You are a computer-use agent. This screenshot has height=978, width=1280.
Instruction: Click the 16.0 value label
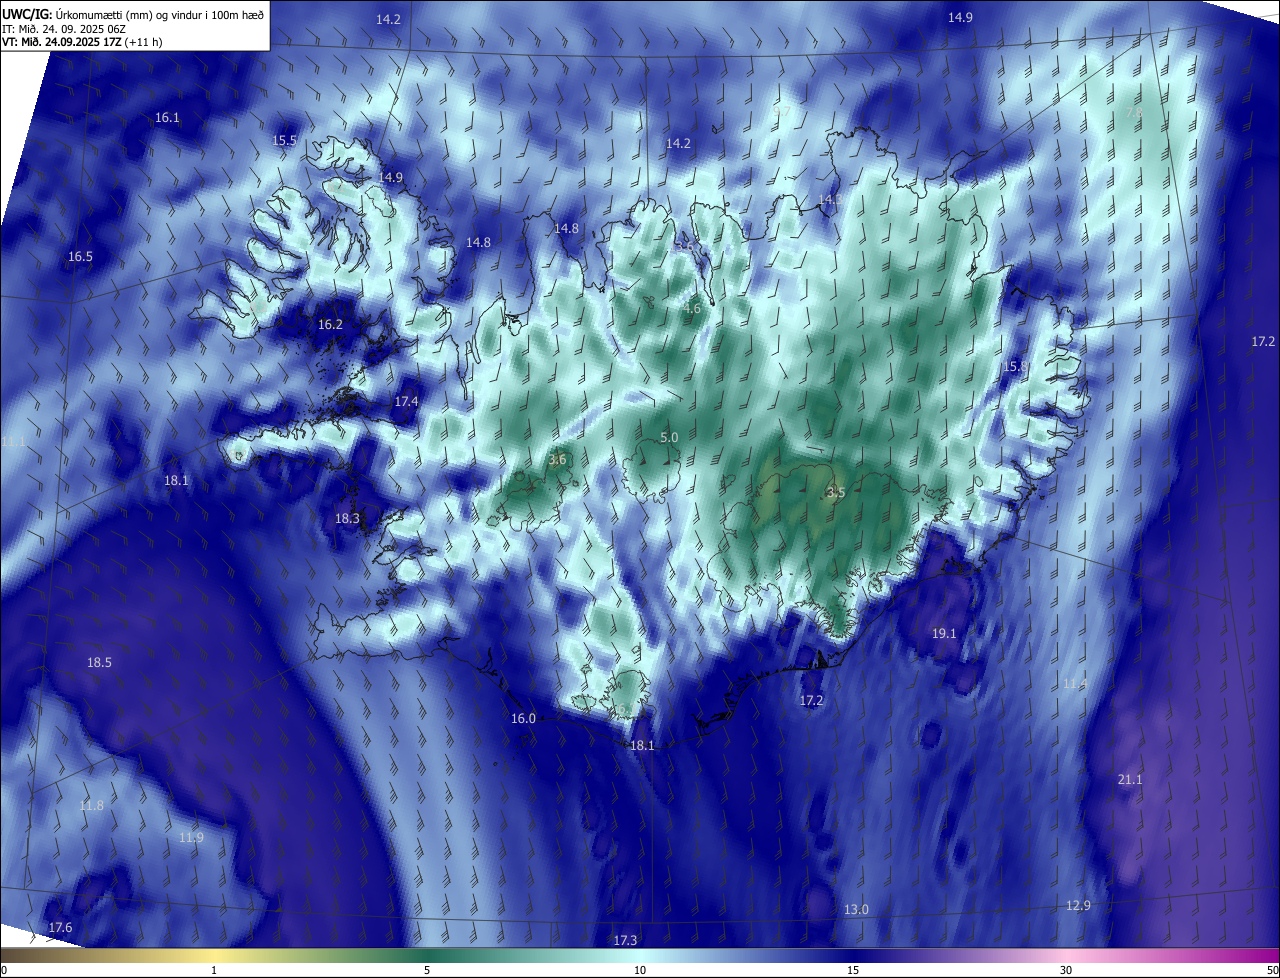[523, 719]
